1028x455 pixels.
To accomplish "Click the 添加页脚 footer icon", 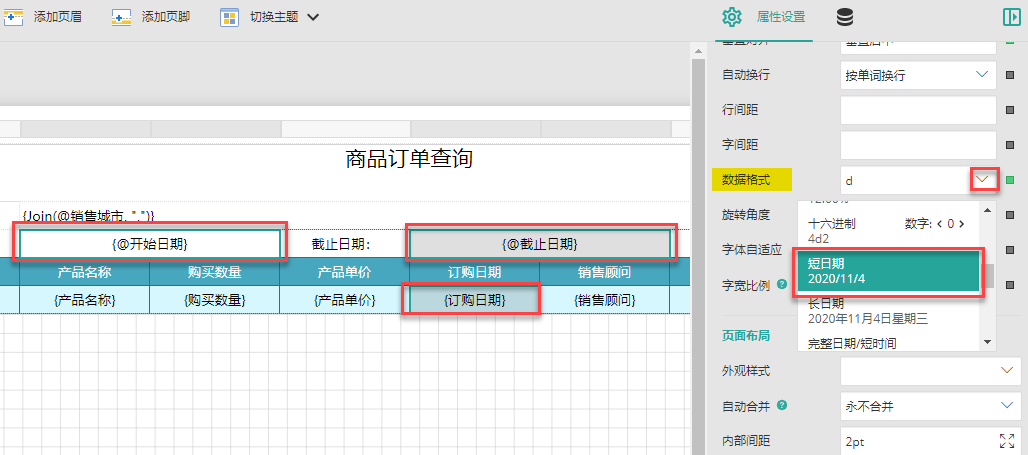I will click(x=121, y=16).
